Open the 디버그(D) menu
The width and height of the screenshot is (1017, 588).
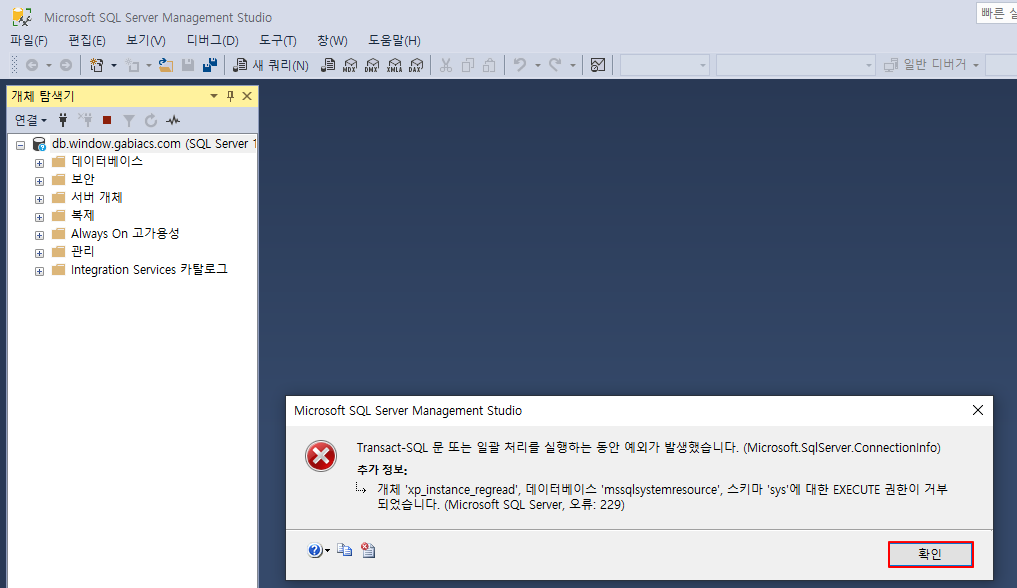213,40
